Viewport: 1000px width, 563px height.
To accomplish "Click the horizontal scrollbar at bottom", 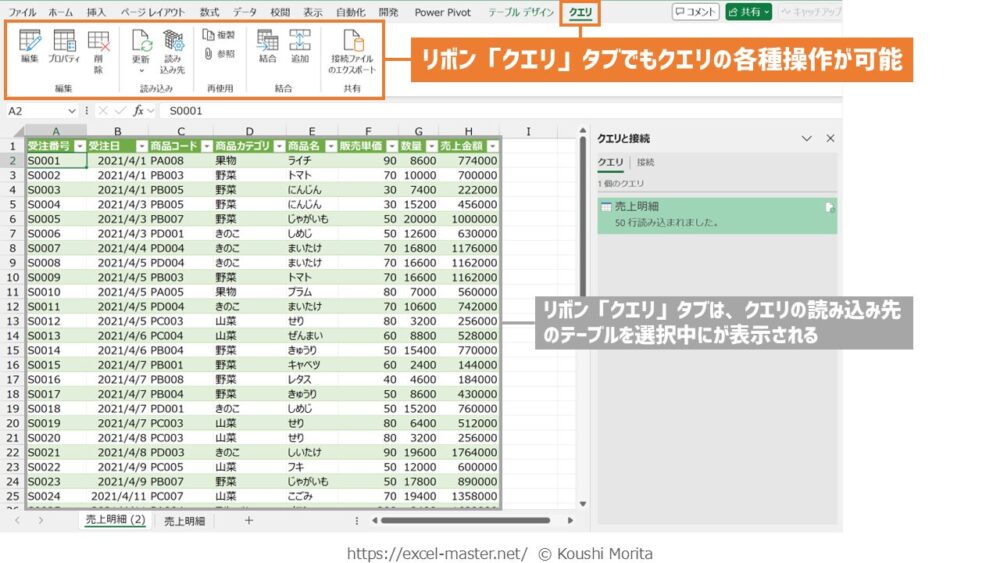I will pos(460,520).
